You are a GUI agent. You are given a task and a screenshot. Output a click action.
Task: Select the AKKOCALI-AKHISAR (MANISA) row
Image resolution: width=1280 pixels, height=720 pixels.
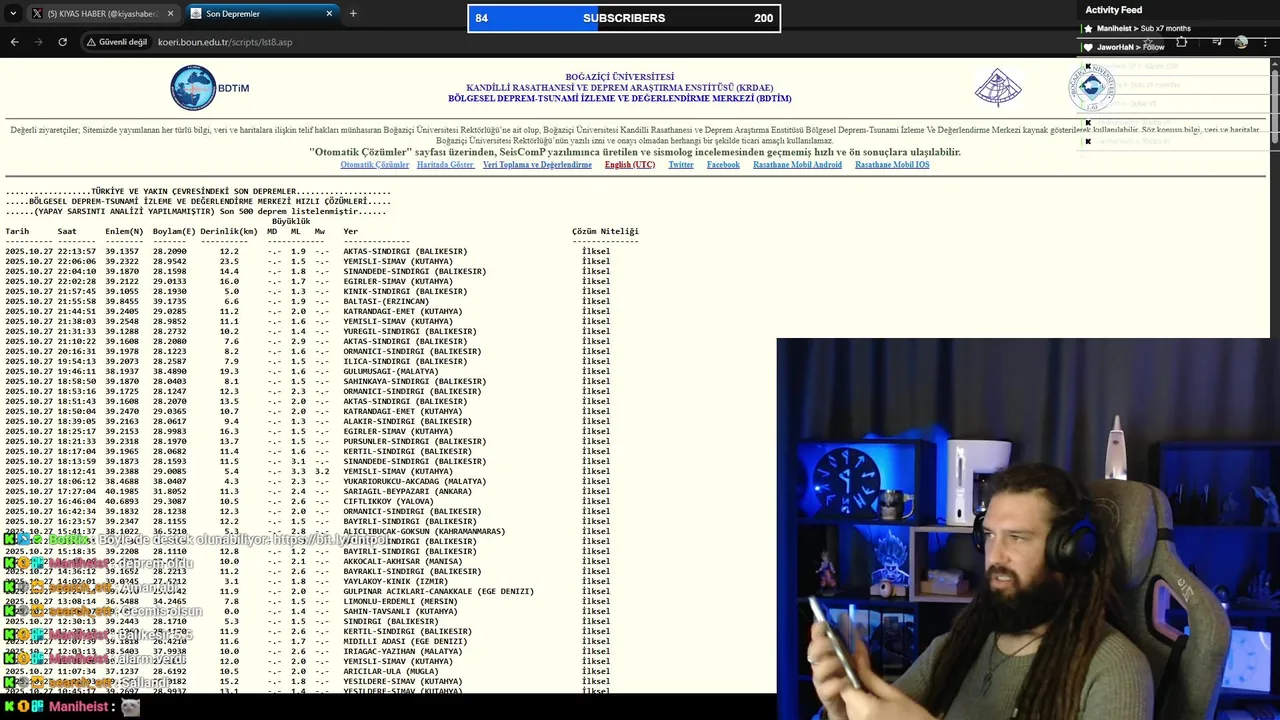(x=307, y=561)
